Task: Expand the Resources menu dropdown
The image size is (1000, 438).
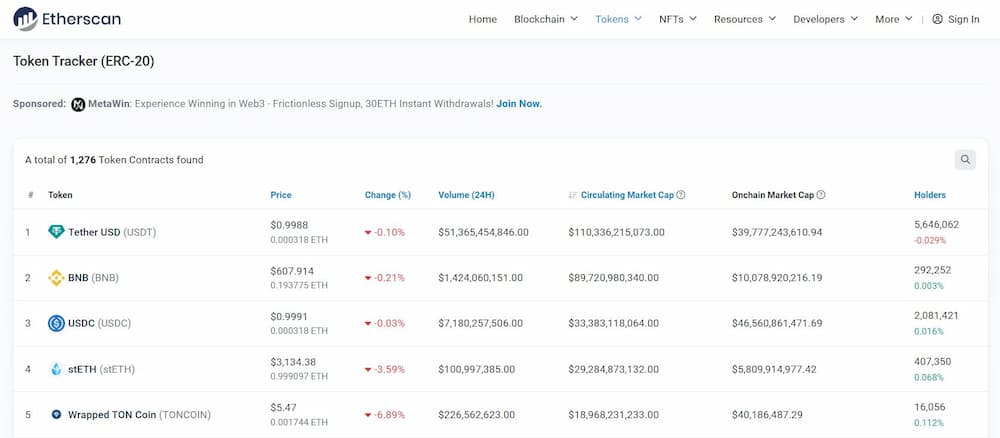Action: (x=745, y=19)
